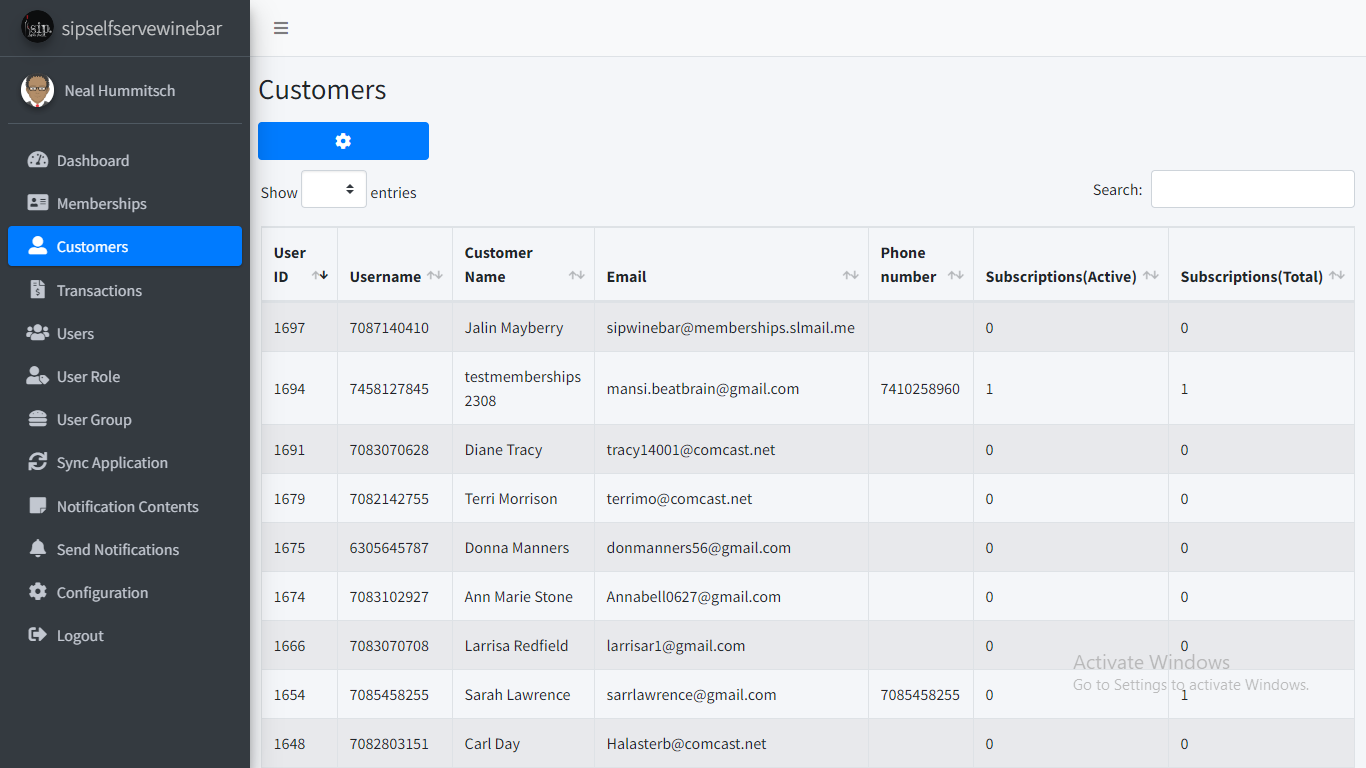The height and width of the screenshot is (768, 1366).
Task: Select the Diane Tracy customer row
Action: (x=503, y=450)
